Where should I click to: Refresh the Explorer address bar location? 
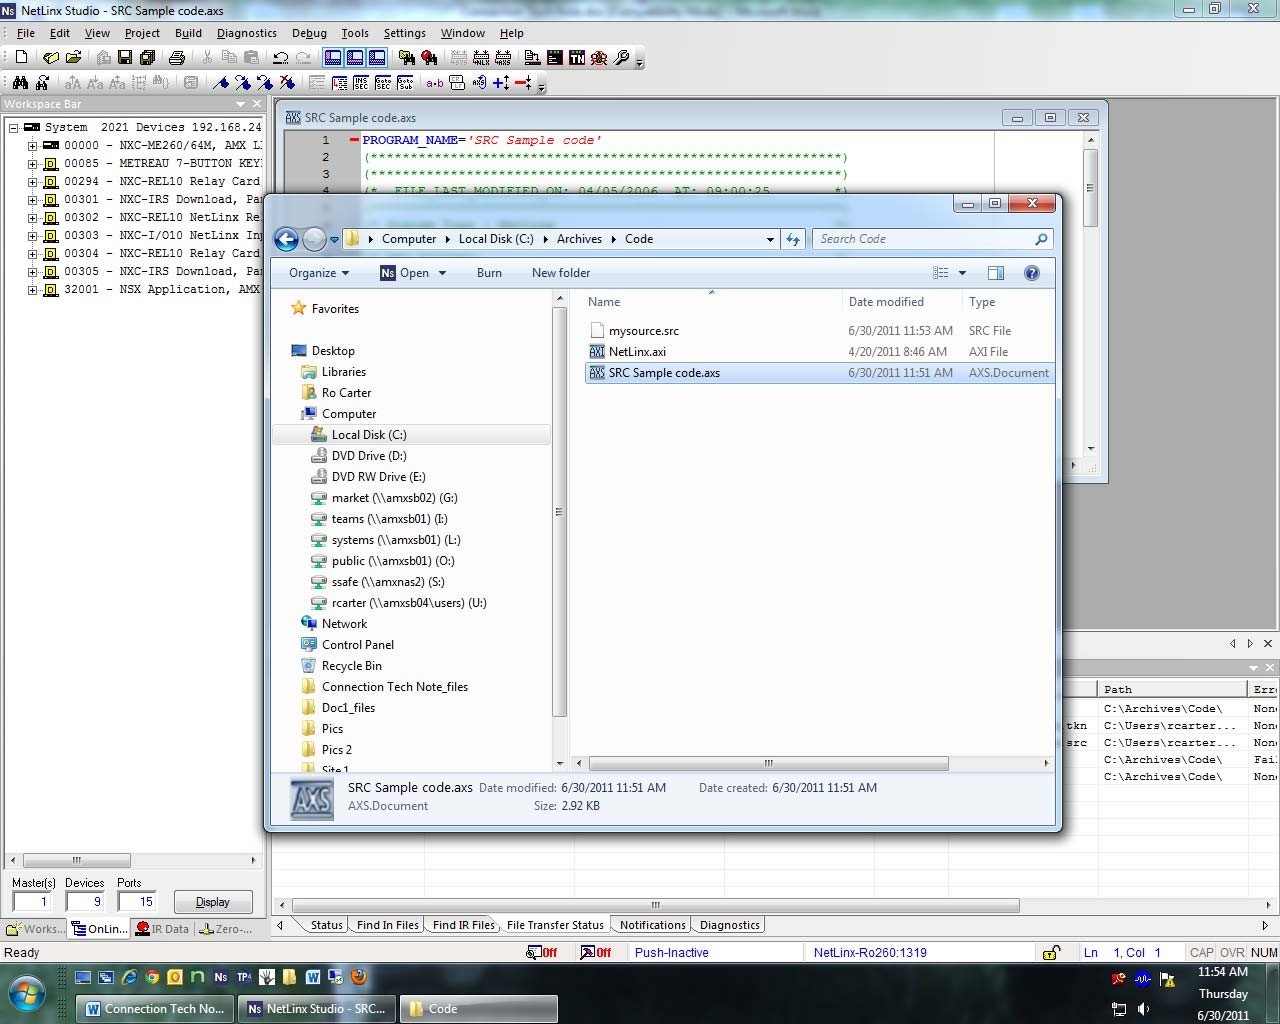(x=793, y=239)
